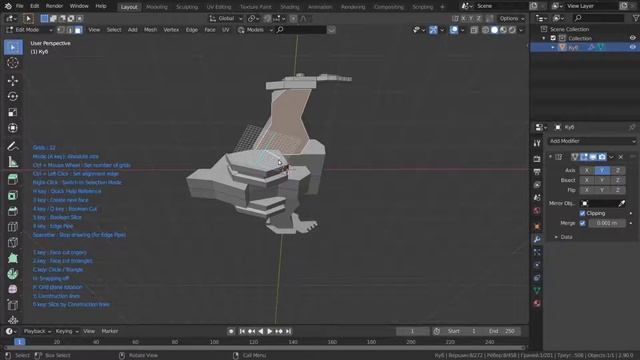
Task: Open the Keying dropdown in timeline
Action: pyautogui.click(x=67, y=331)
